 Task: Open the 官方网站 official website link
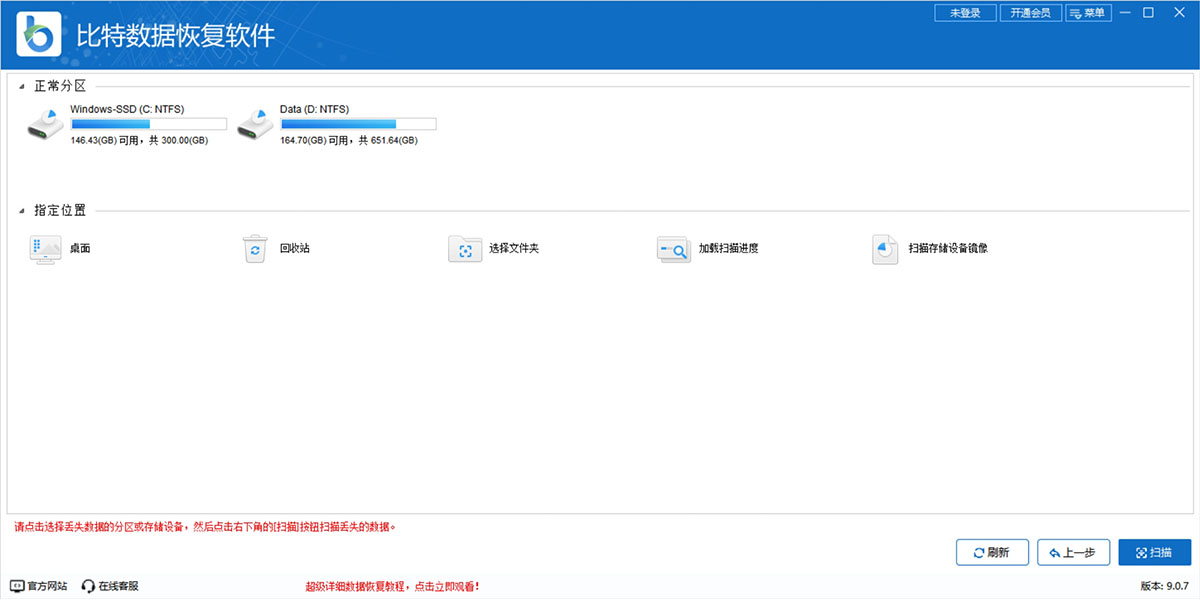[x=39, y=586]
